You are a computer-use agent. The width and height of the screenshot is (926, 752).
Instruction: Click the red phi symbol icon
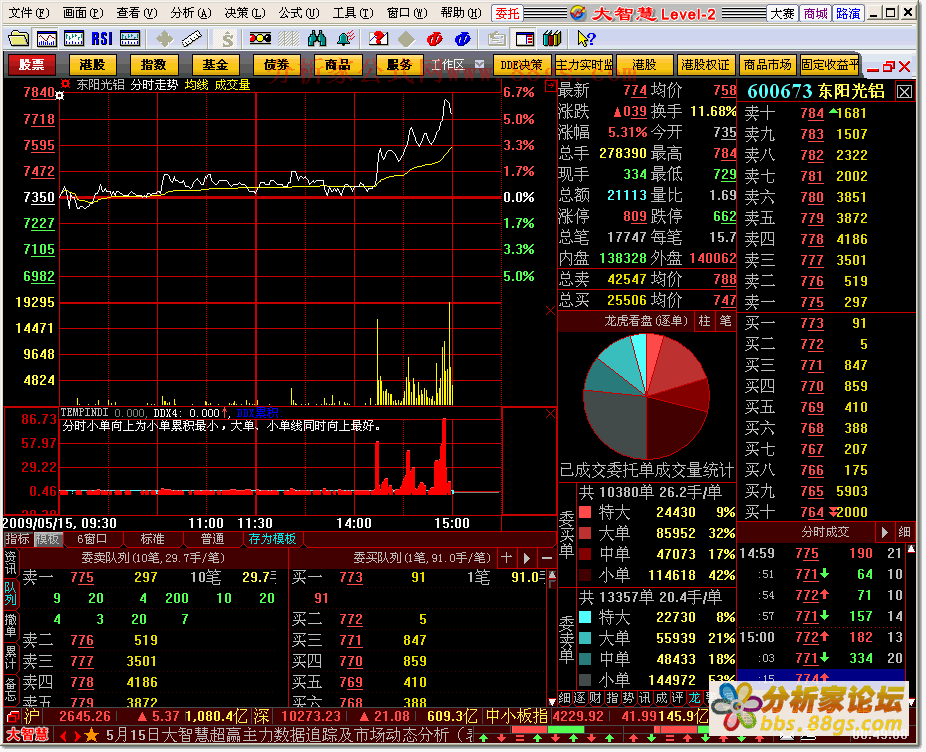[435, 39]
